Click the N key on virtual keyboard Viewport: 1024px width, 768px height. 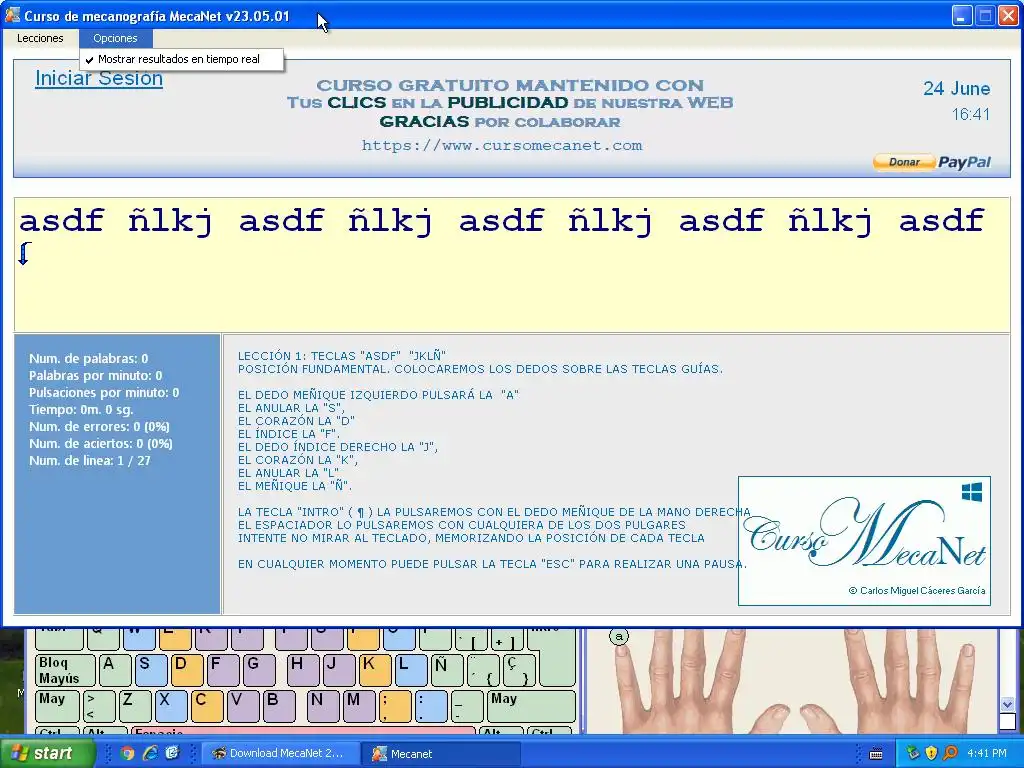[323, 706]
